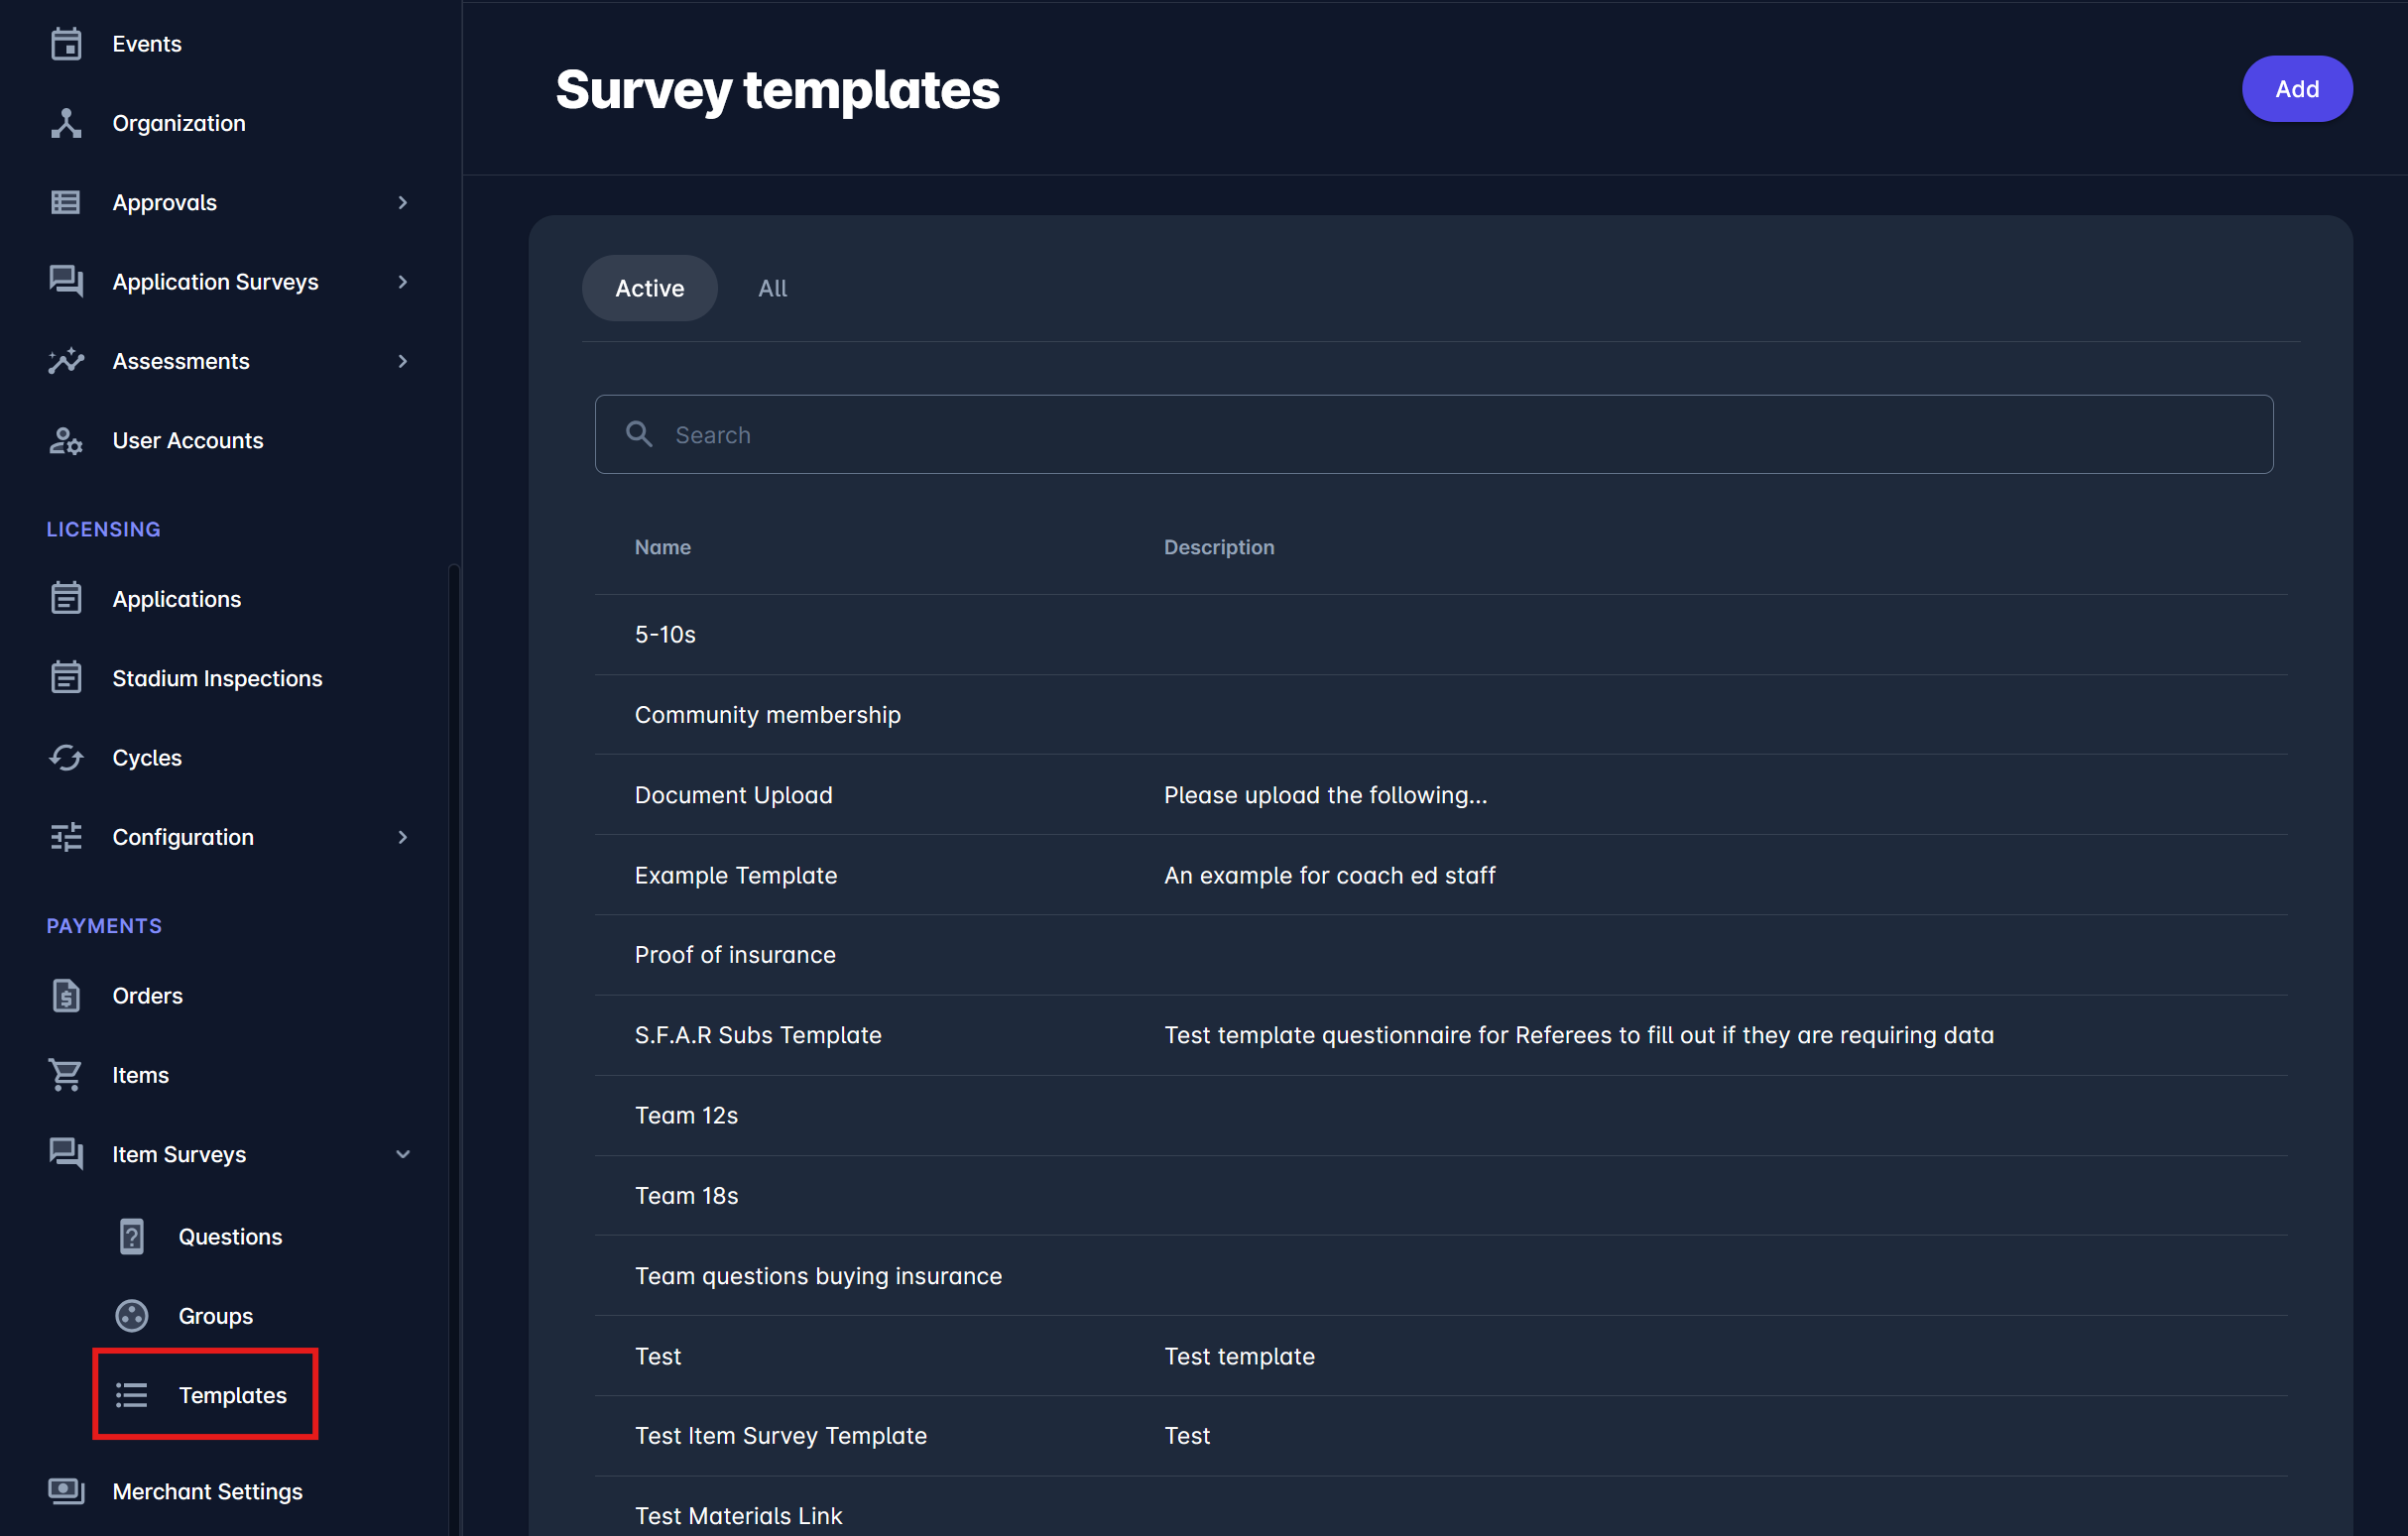
Task: Click the Items shopping cart icon
Action: (x=66, y=1075)
